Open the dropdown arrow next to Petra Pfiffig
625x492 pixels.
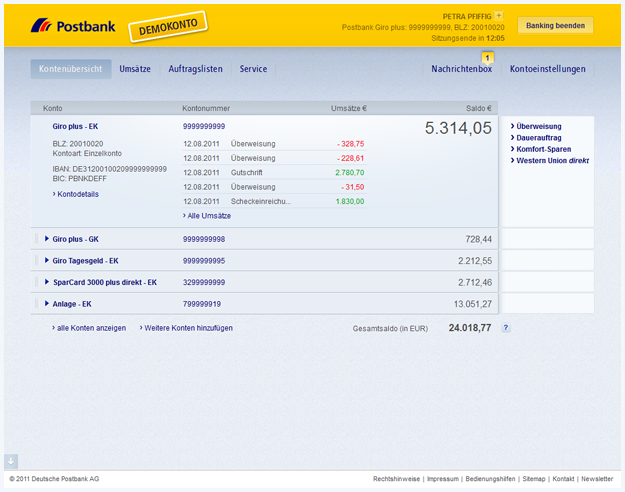499,16
